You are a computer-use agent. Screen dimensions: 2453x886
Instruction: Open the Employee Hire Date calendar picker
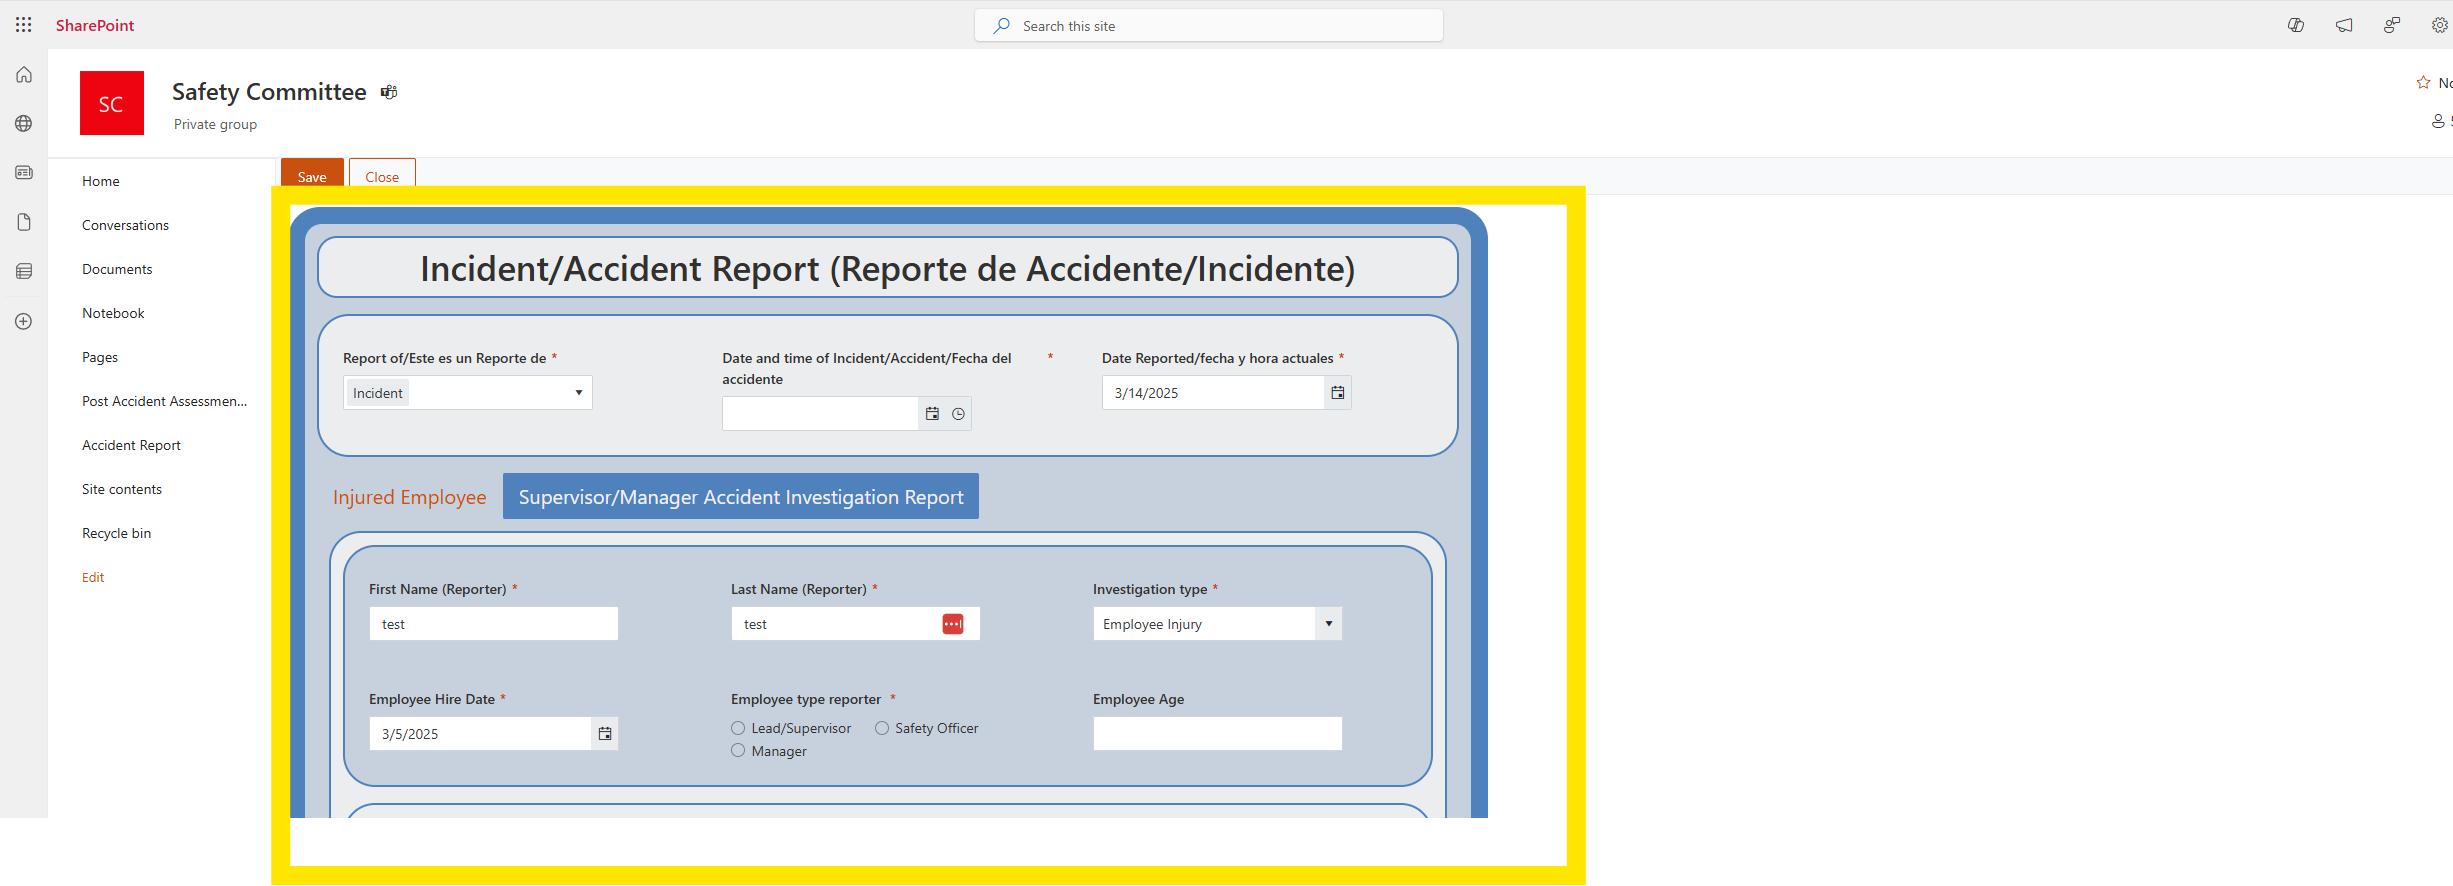(605, 734)
